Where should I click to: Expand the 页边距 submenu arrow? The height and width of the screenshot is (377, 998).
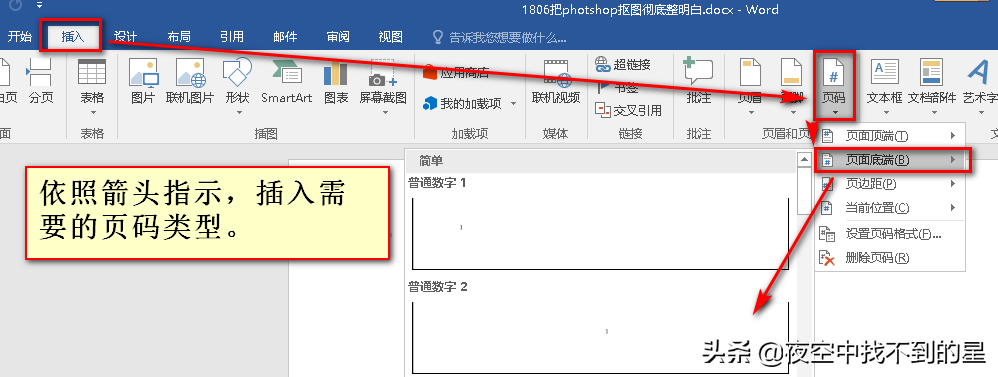(x=953, y=184)
